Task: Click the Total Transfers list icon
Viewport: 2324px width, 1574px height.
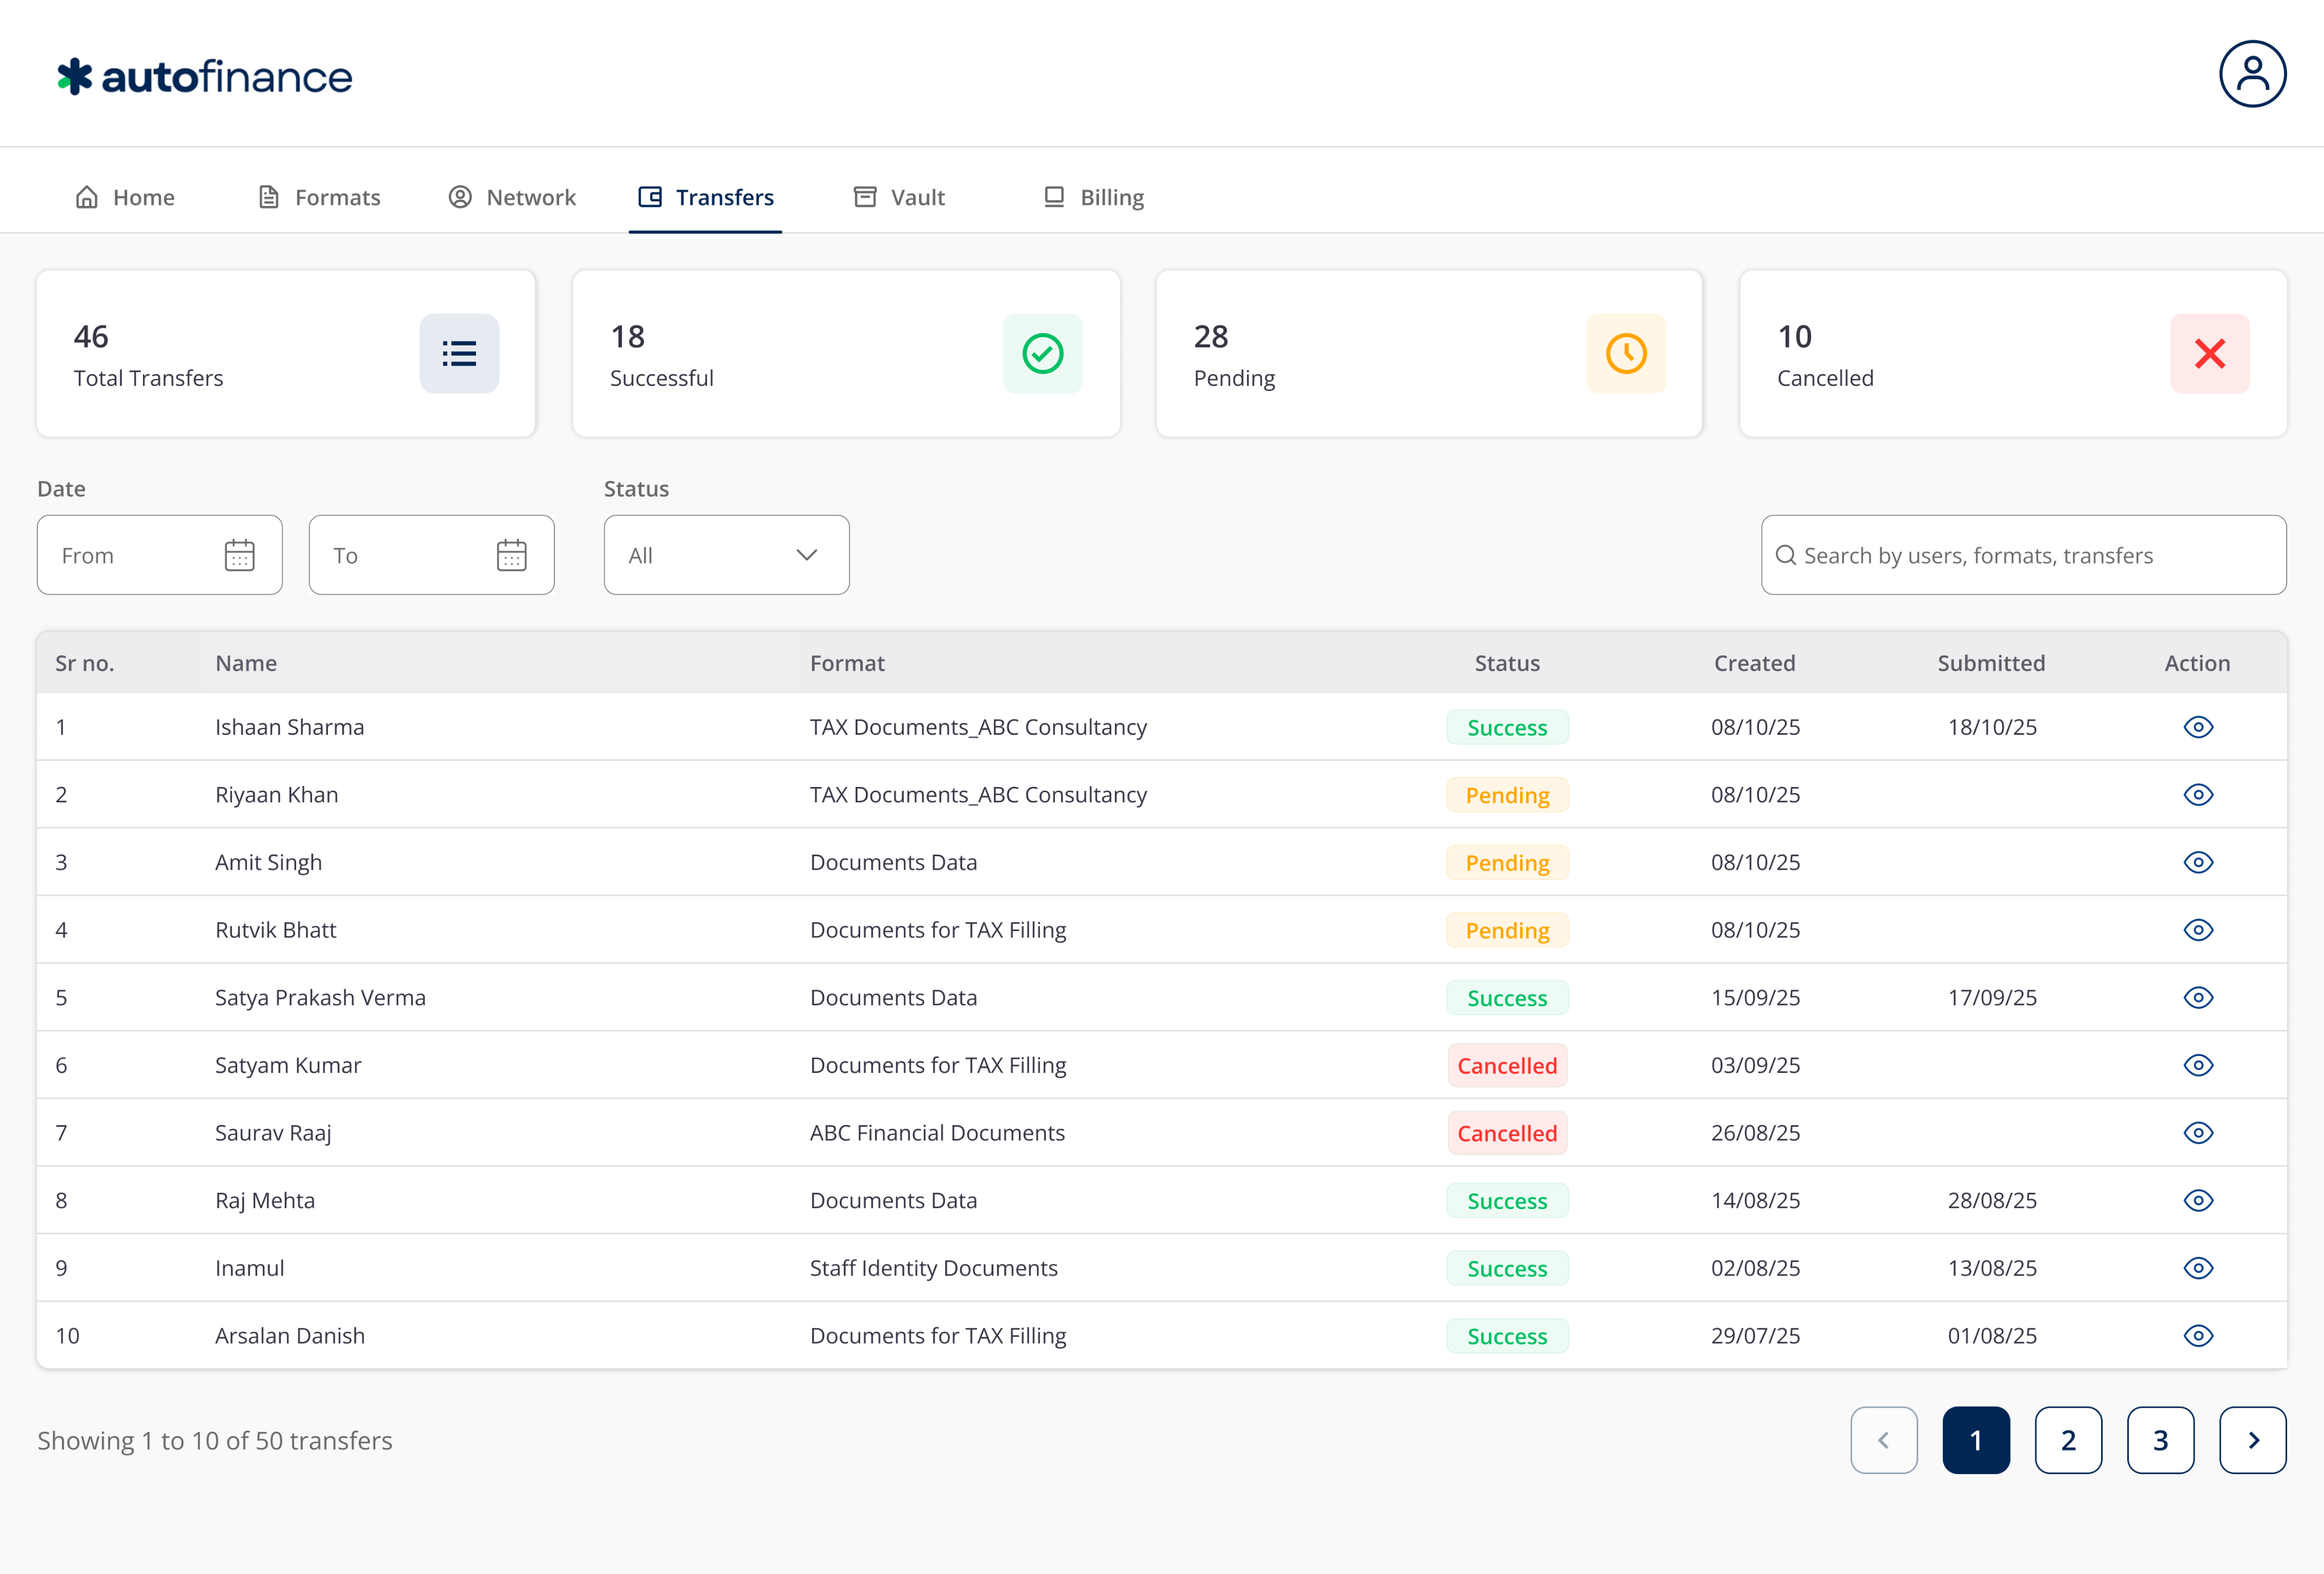Action: point(459,353)
